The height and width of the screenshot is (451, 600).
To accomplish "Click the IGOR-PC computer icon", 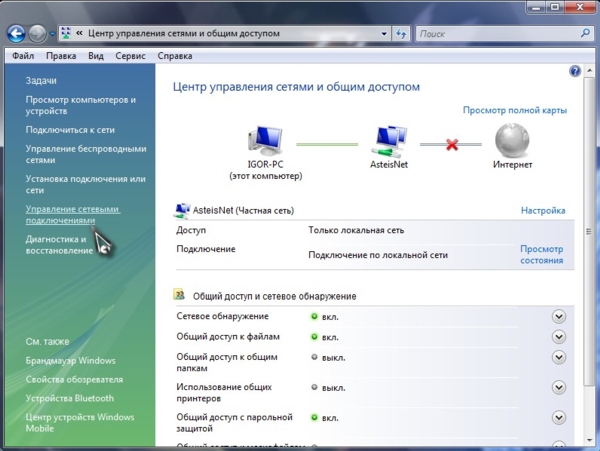I will 265,141.
